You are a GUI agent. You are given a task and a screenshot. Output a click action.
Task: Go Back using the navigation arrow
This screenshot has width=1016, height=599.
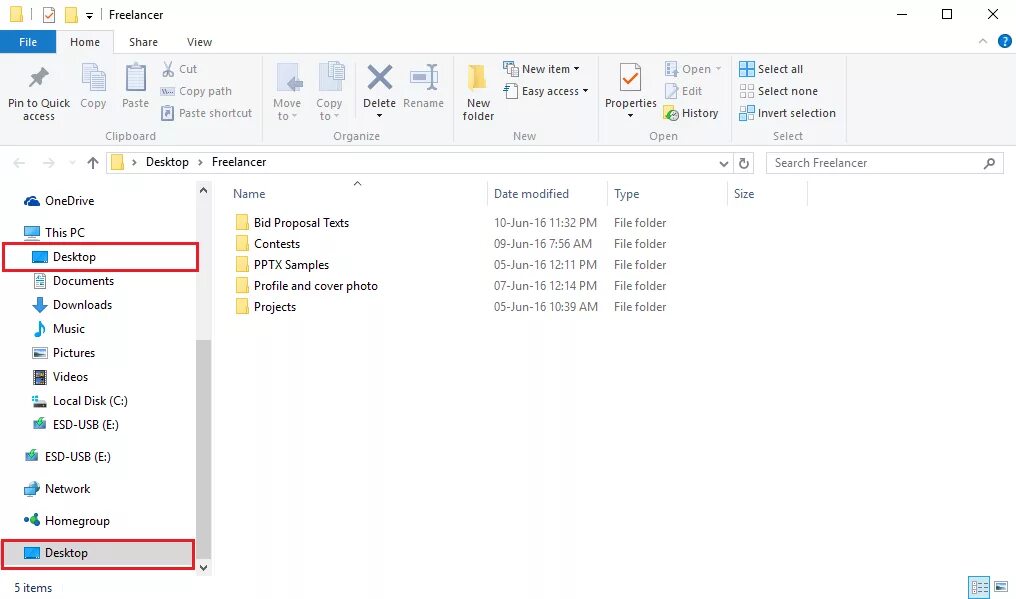coord(19,163)
